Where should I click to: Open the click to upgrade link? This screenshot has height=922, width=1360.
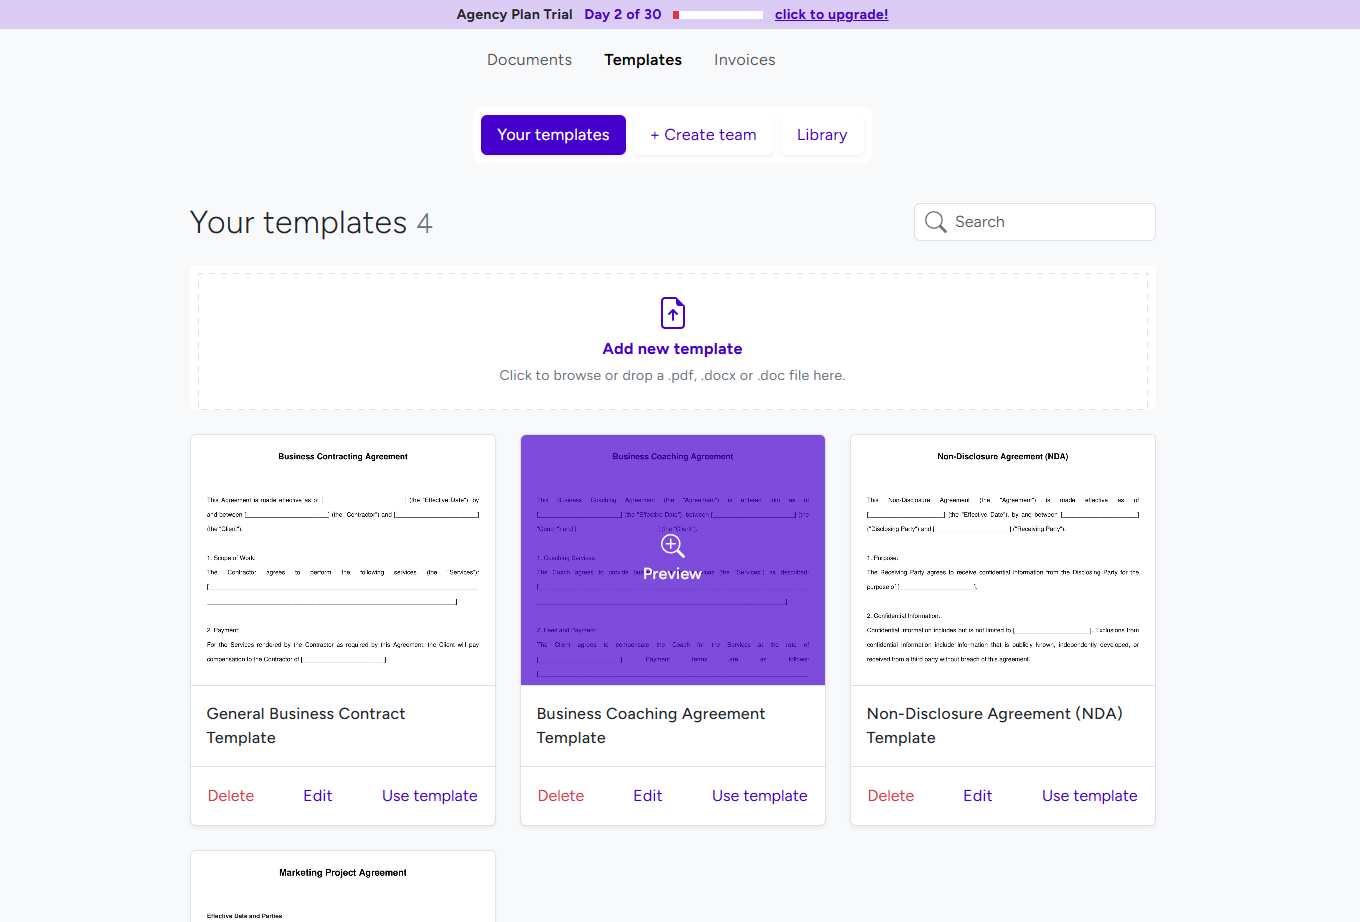pos(831,14)
